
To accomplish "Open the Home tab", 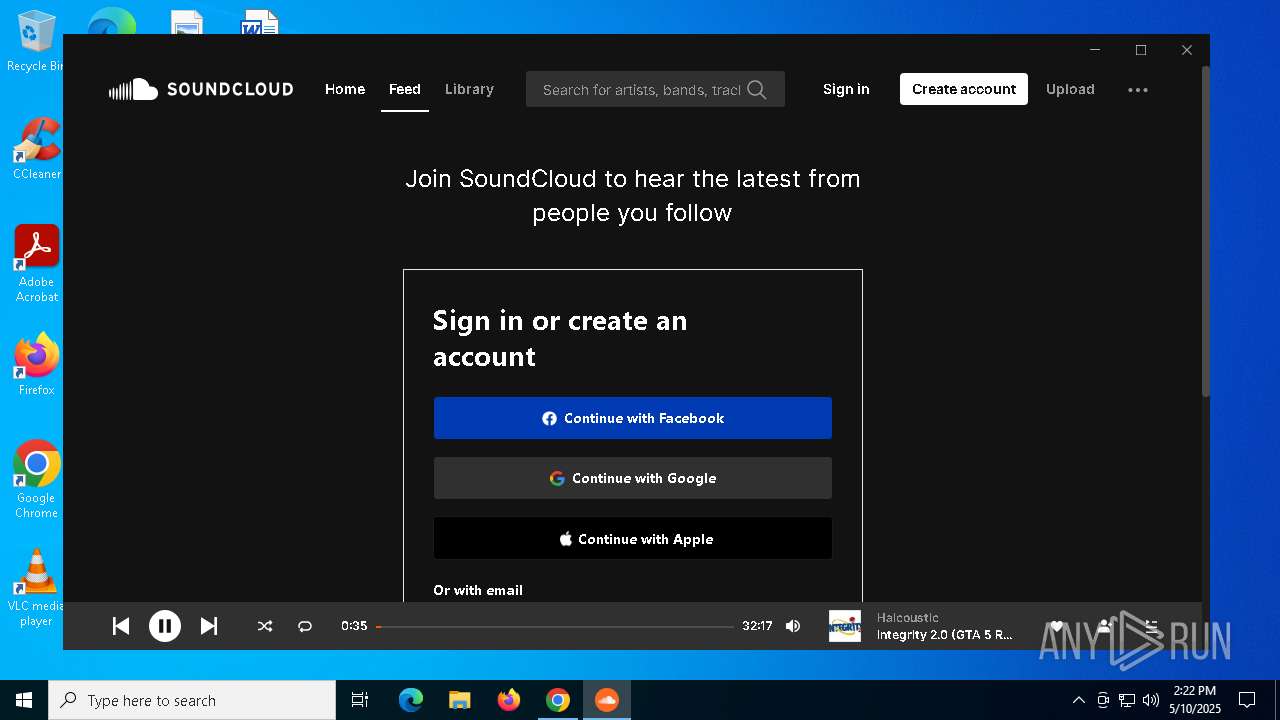I will click(x=345, y=89).
